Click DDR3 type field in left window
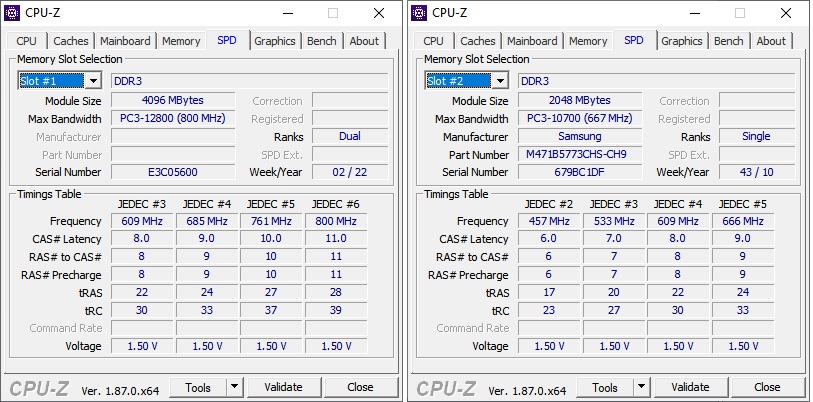 [x=249, y=81]
